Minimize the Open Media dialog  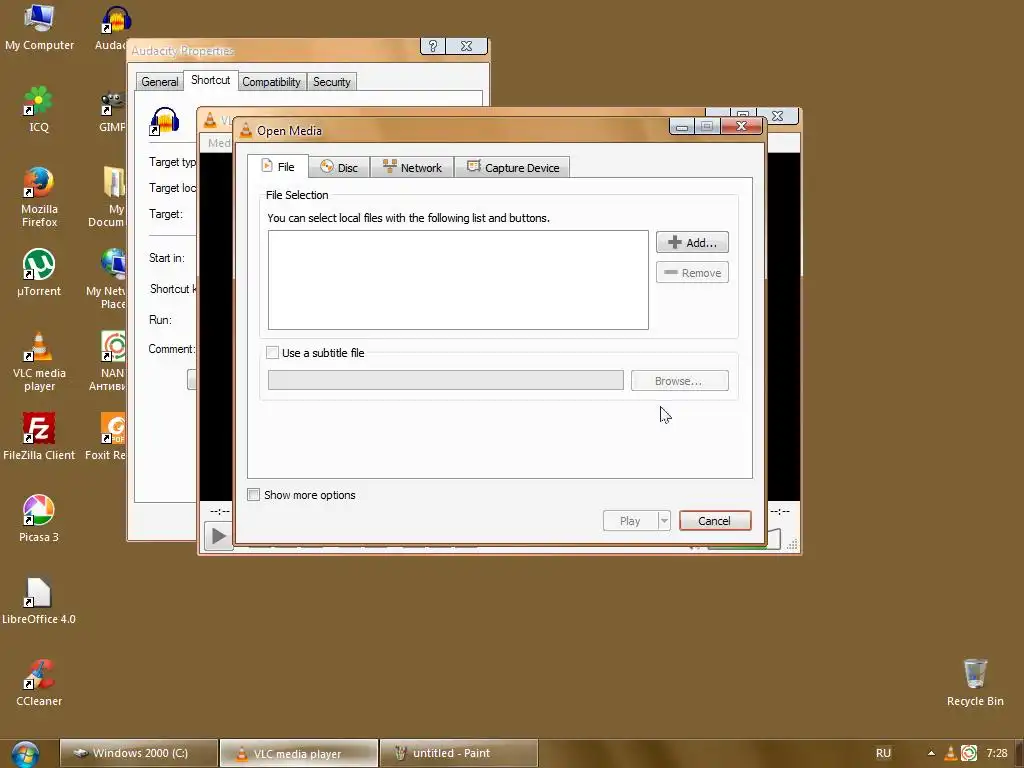681,127
